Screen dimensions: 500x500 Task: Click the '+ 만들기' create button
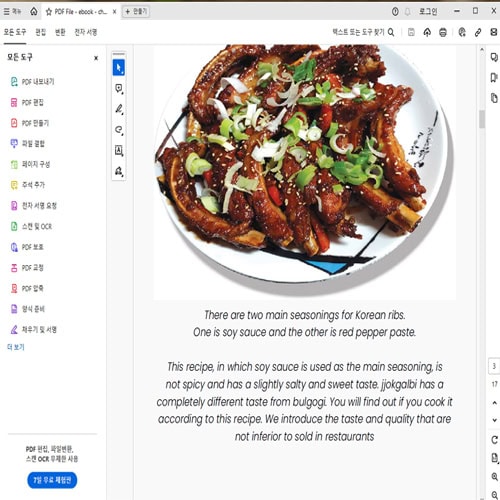click(x=136, y=12)
